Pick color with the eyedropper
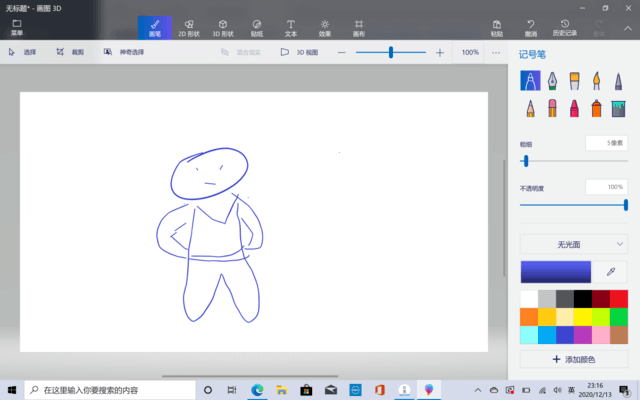Screen dimensions: 640x400 coord(611,272)
